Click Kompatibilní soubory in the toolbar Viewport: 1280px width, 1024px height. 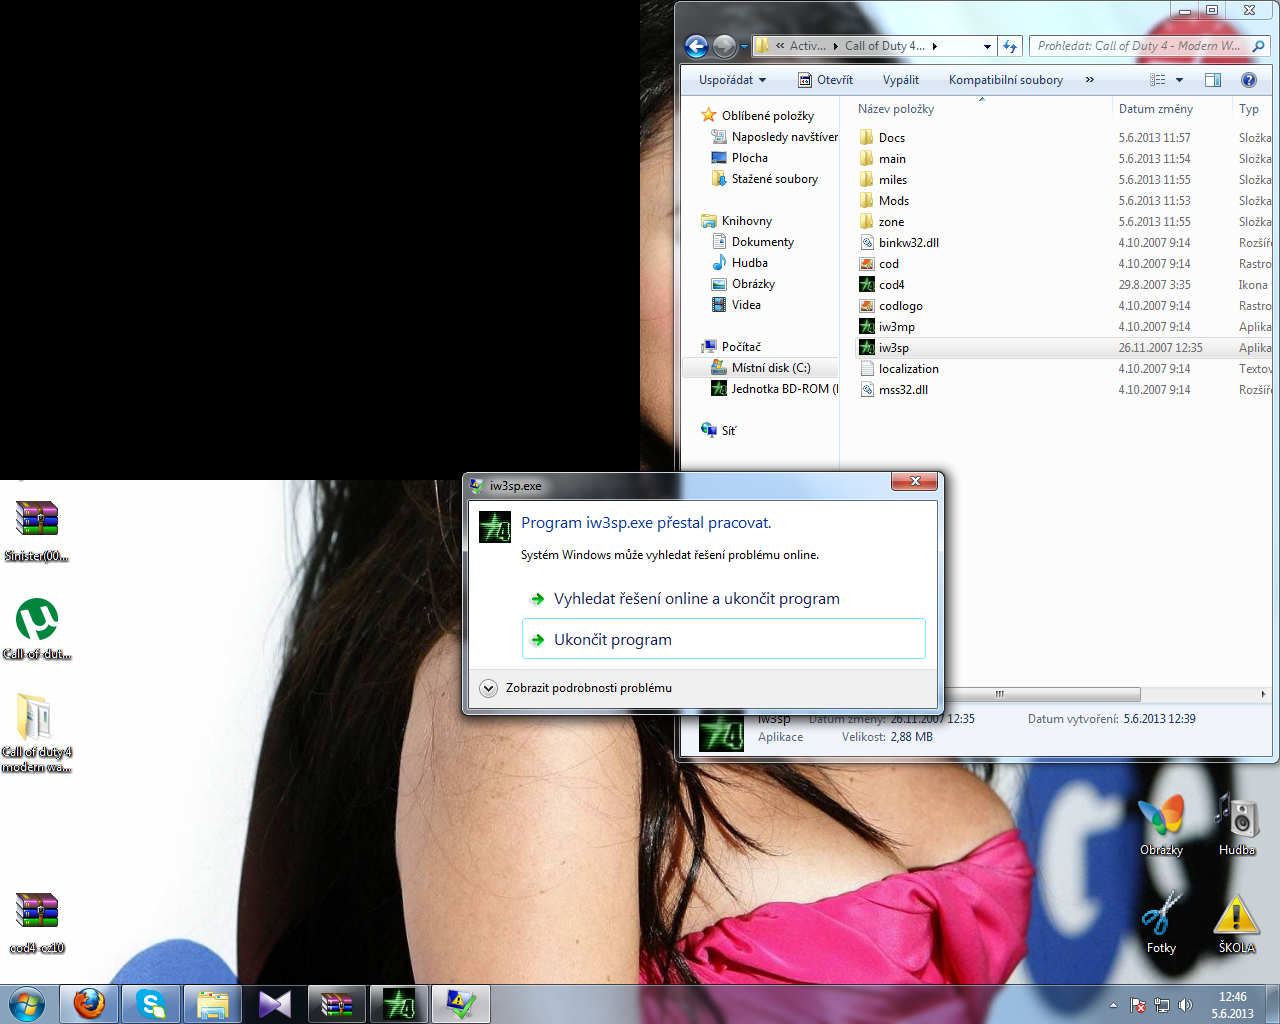click(x=1005, y=80)
